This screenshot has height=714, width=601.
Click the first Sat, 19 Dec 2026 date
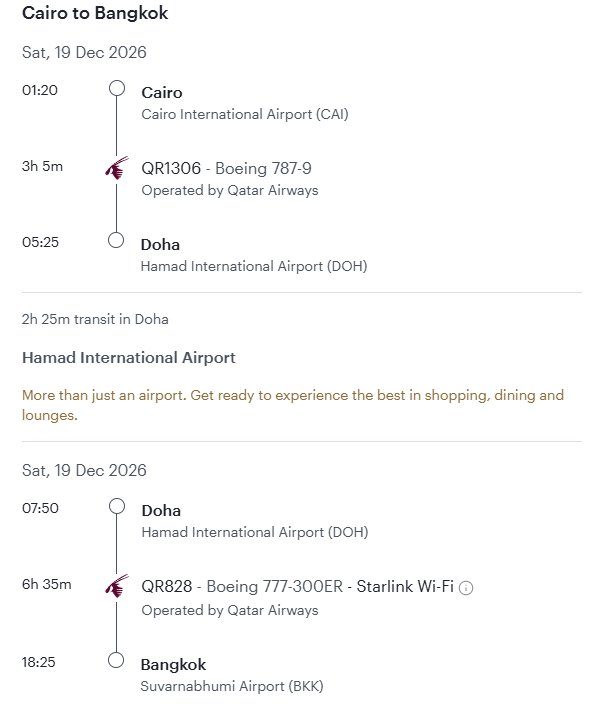(84, 52)
